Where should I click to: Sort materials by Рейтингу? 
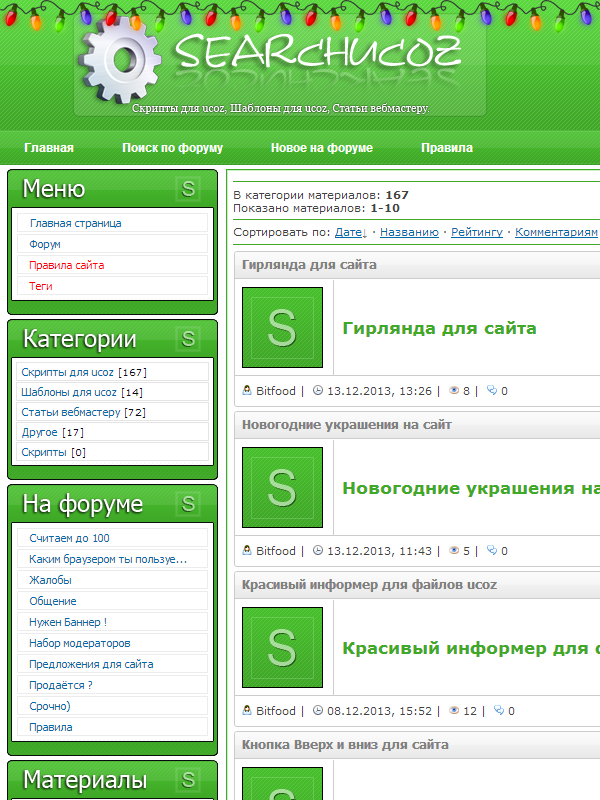(477, 232)
